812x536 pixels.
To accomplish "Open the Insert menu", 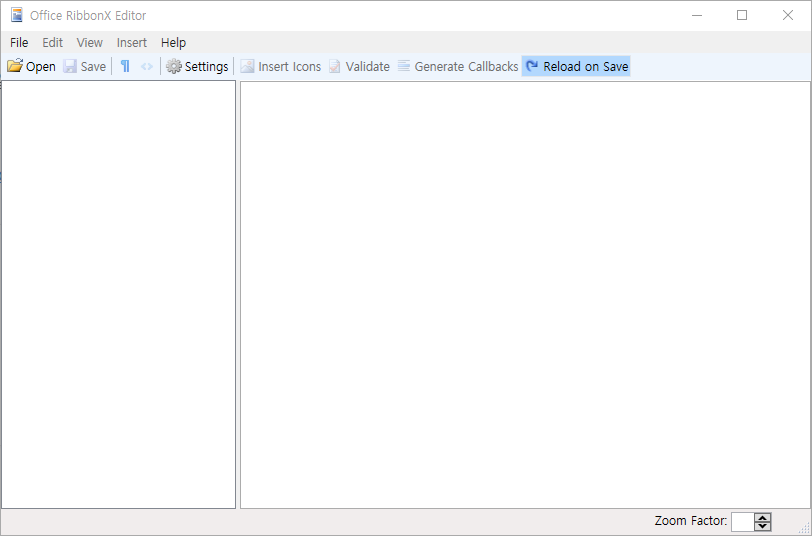I will (x=132, y=42).
